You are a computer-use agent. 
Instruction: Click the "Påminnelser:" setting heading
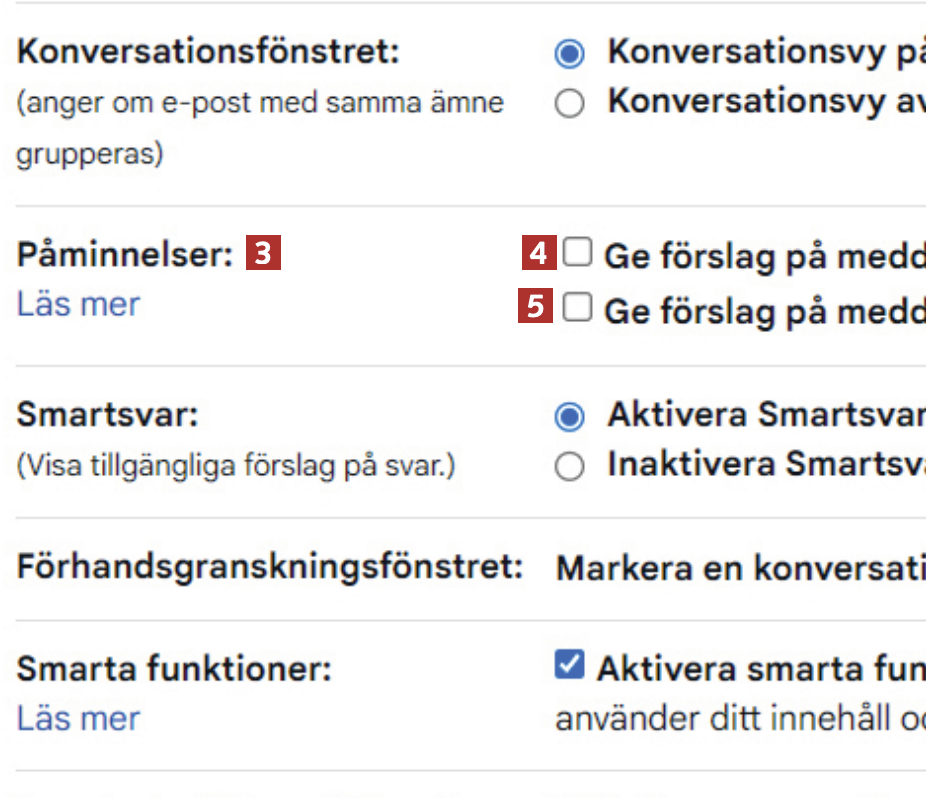(x=124, y=255)
